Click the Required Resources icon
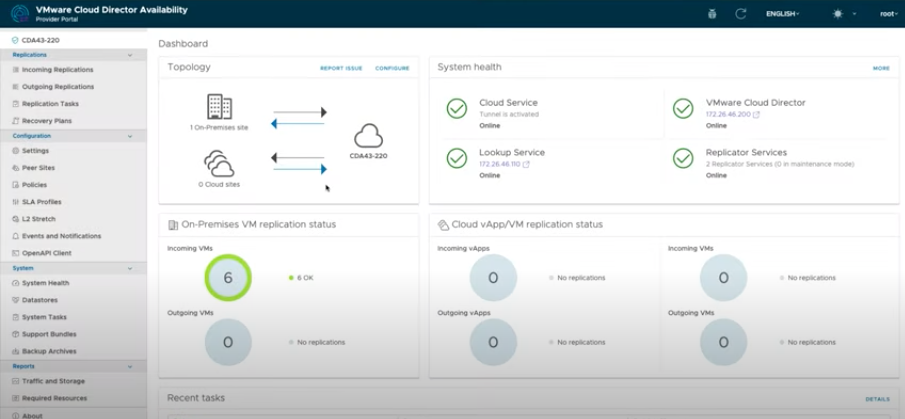The height and width of the screenshot is (419, 905). 16,398
